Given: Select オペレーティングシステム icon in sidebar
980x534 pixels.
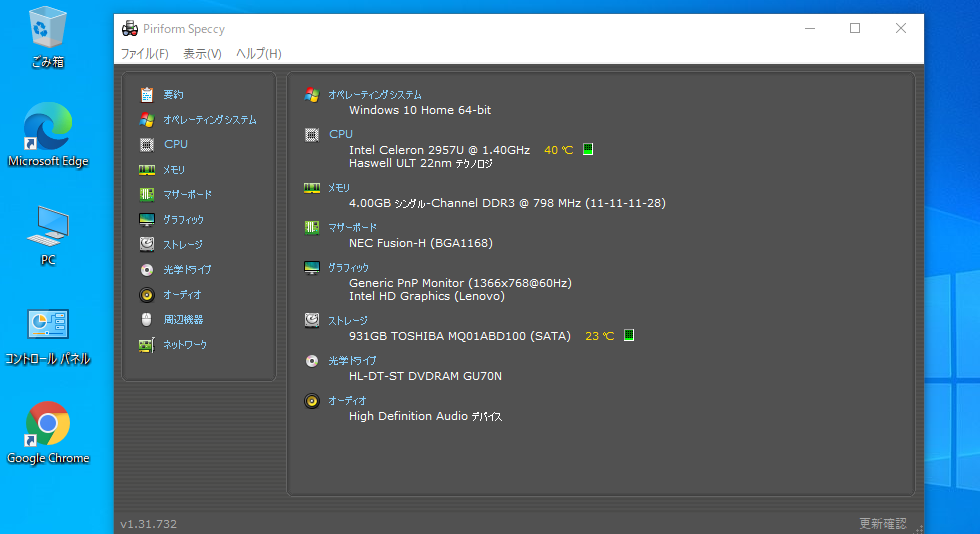Looking at the screenshot, I should 147,119.
